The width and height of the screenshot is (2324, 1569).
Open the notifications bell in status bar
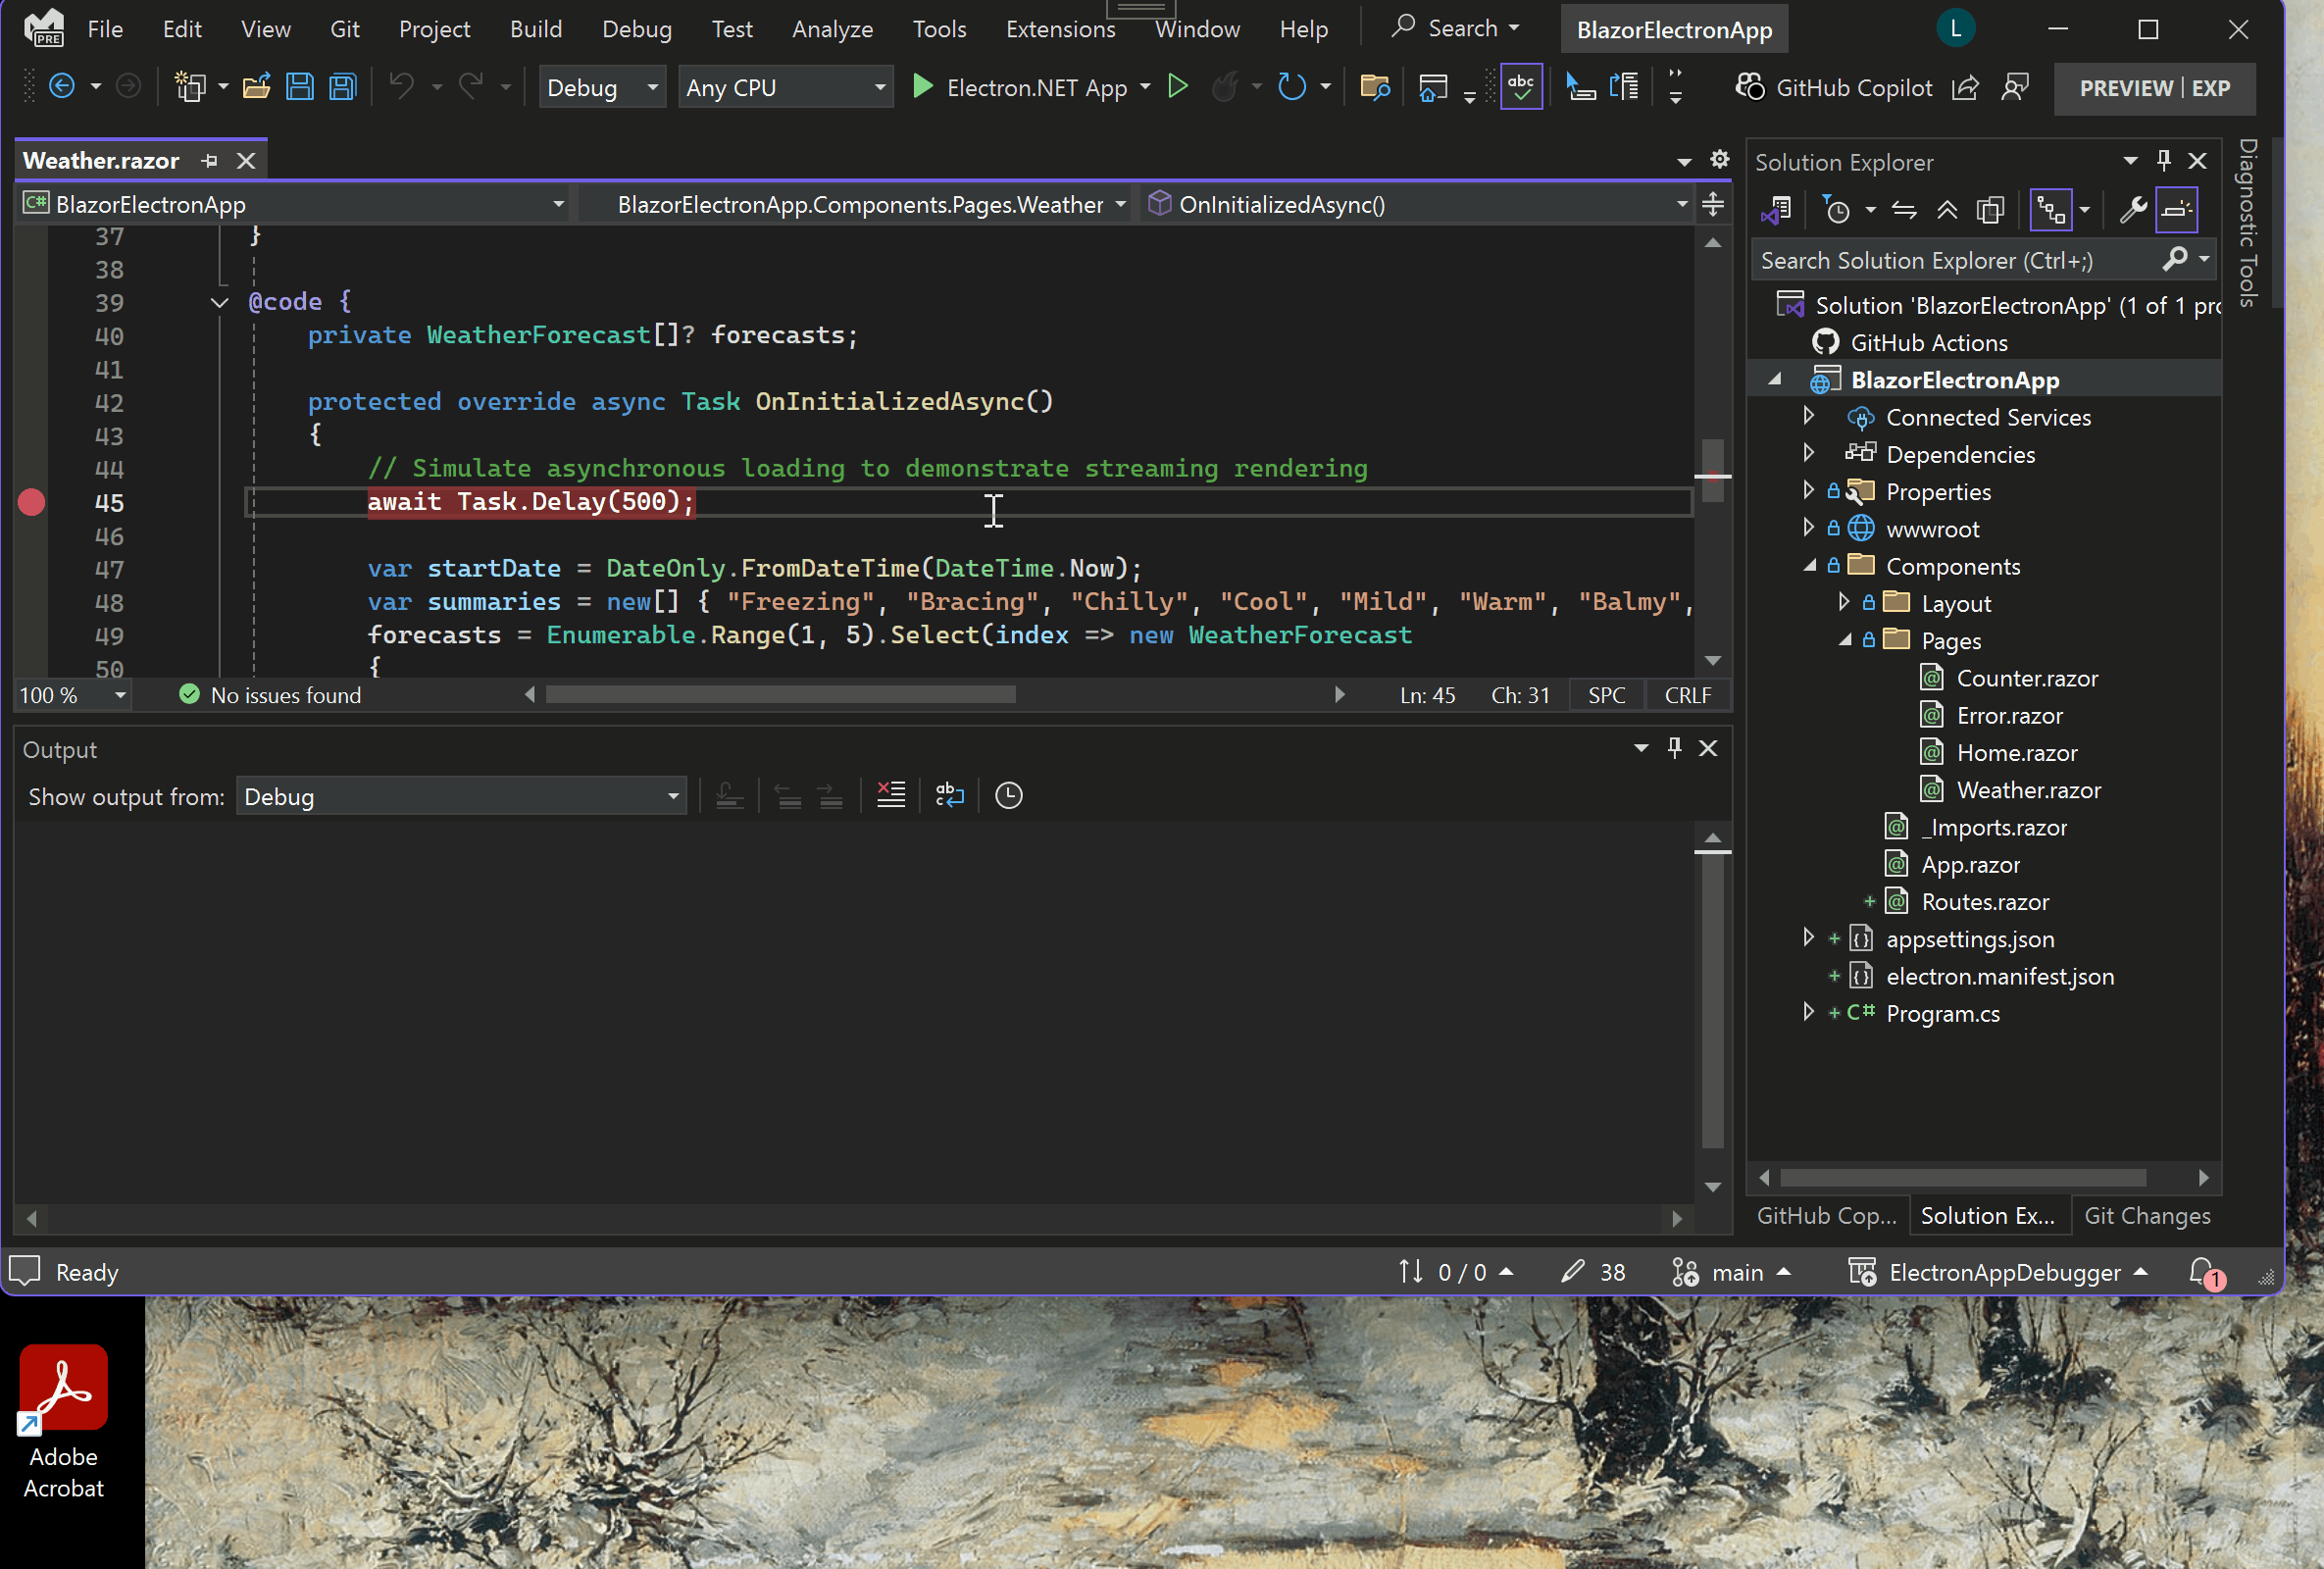pos(2201,1272)
